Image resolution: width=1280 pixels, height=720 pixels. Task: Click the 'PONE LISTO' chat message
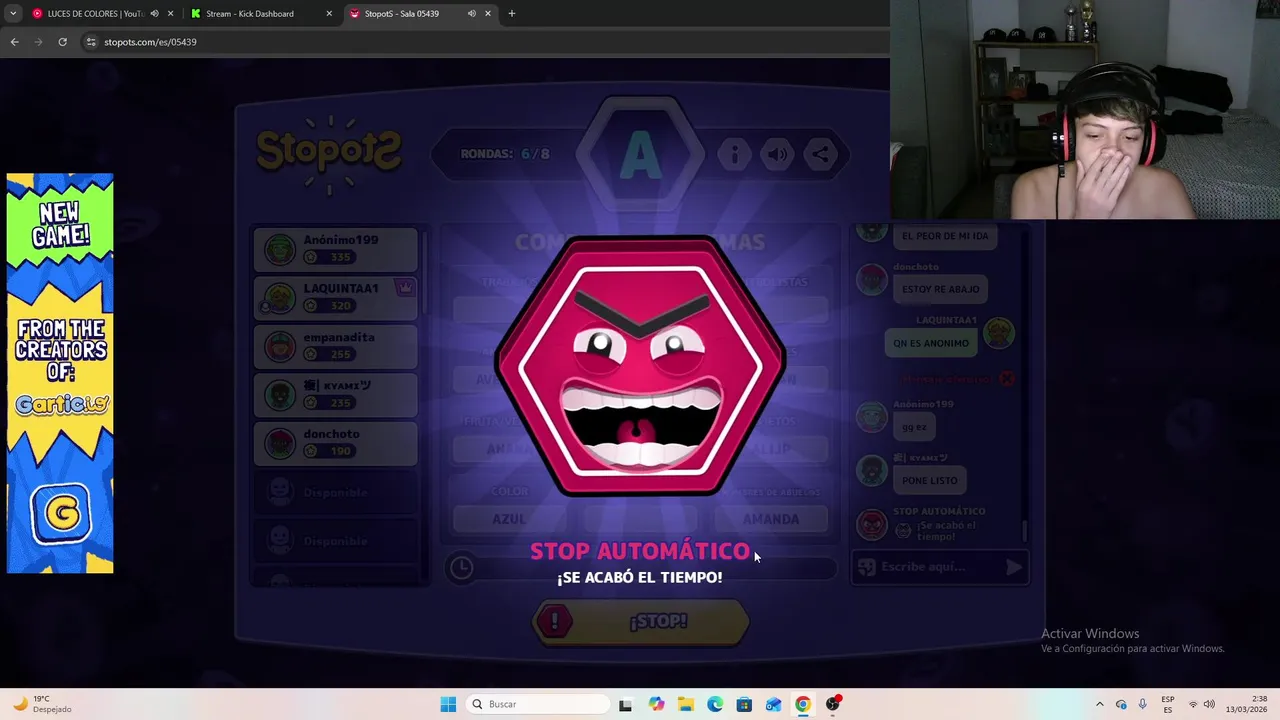click(930, 480)
